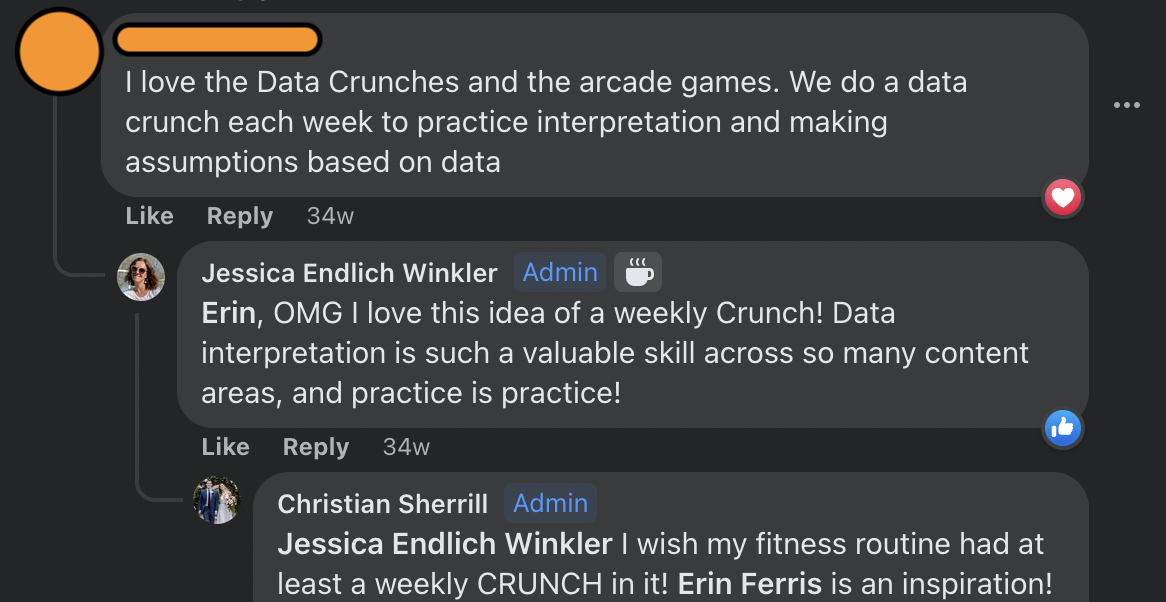Click the Admin badge beside Christian's name
The height and width of the screenshot is (602, 1166).
[x=550, y=503]
